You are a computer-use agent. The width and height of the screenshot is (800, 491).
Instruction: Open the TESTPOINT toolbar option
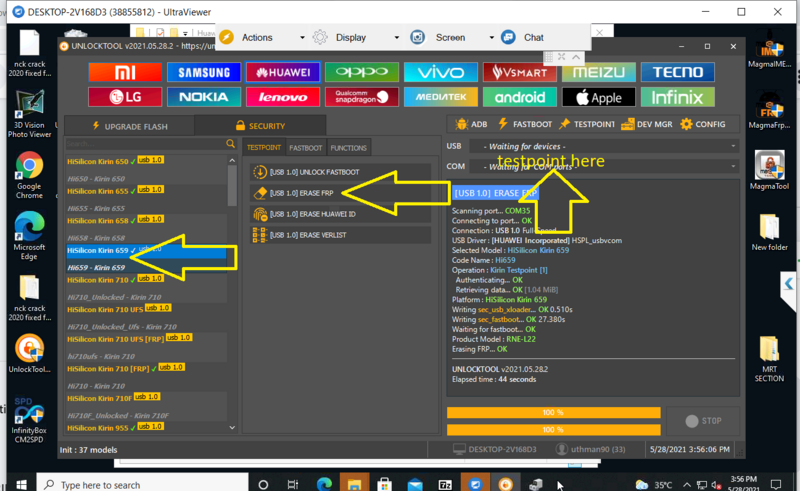(x=587, y=124)
